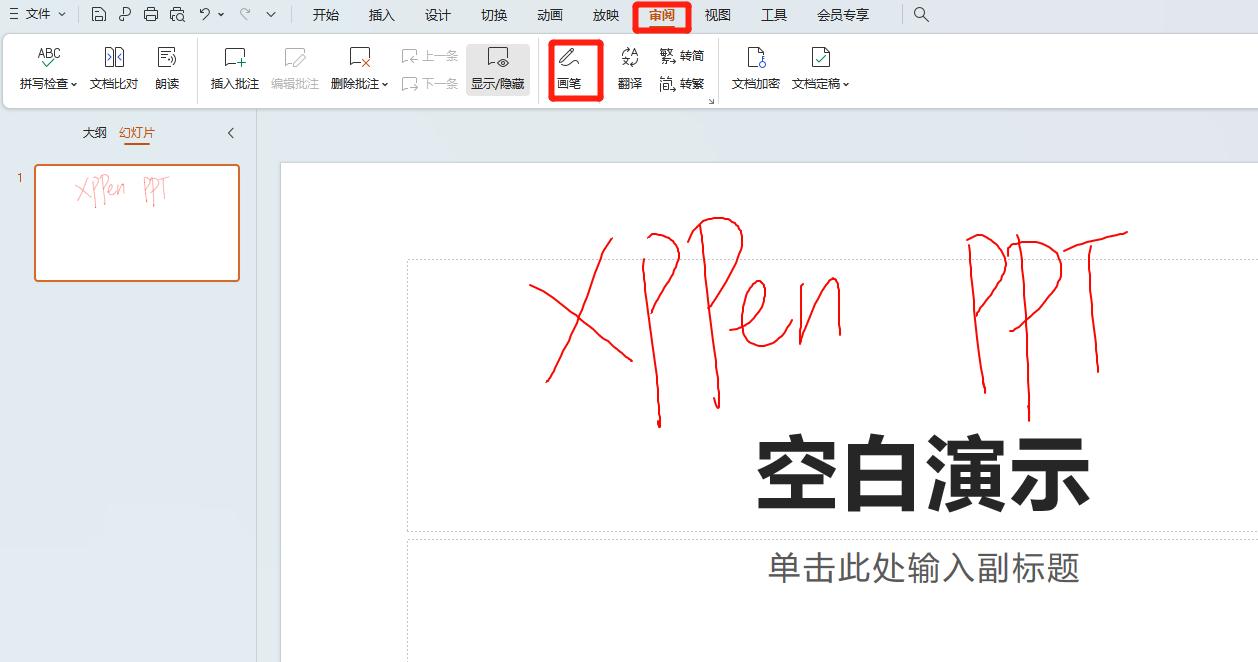
Task: Click the 文档定稿 icon
Action: pyautogui.click(x=820, y=57)
